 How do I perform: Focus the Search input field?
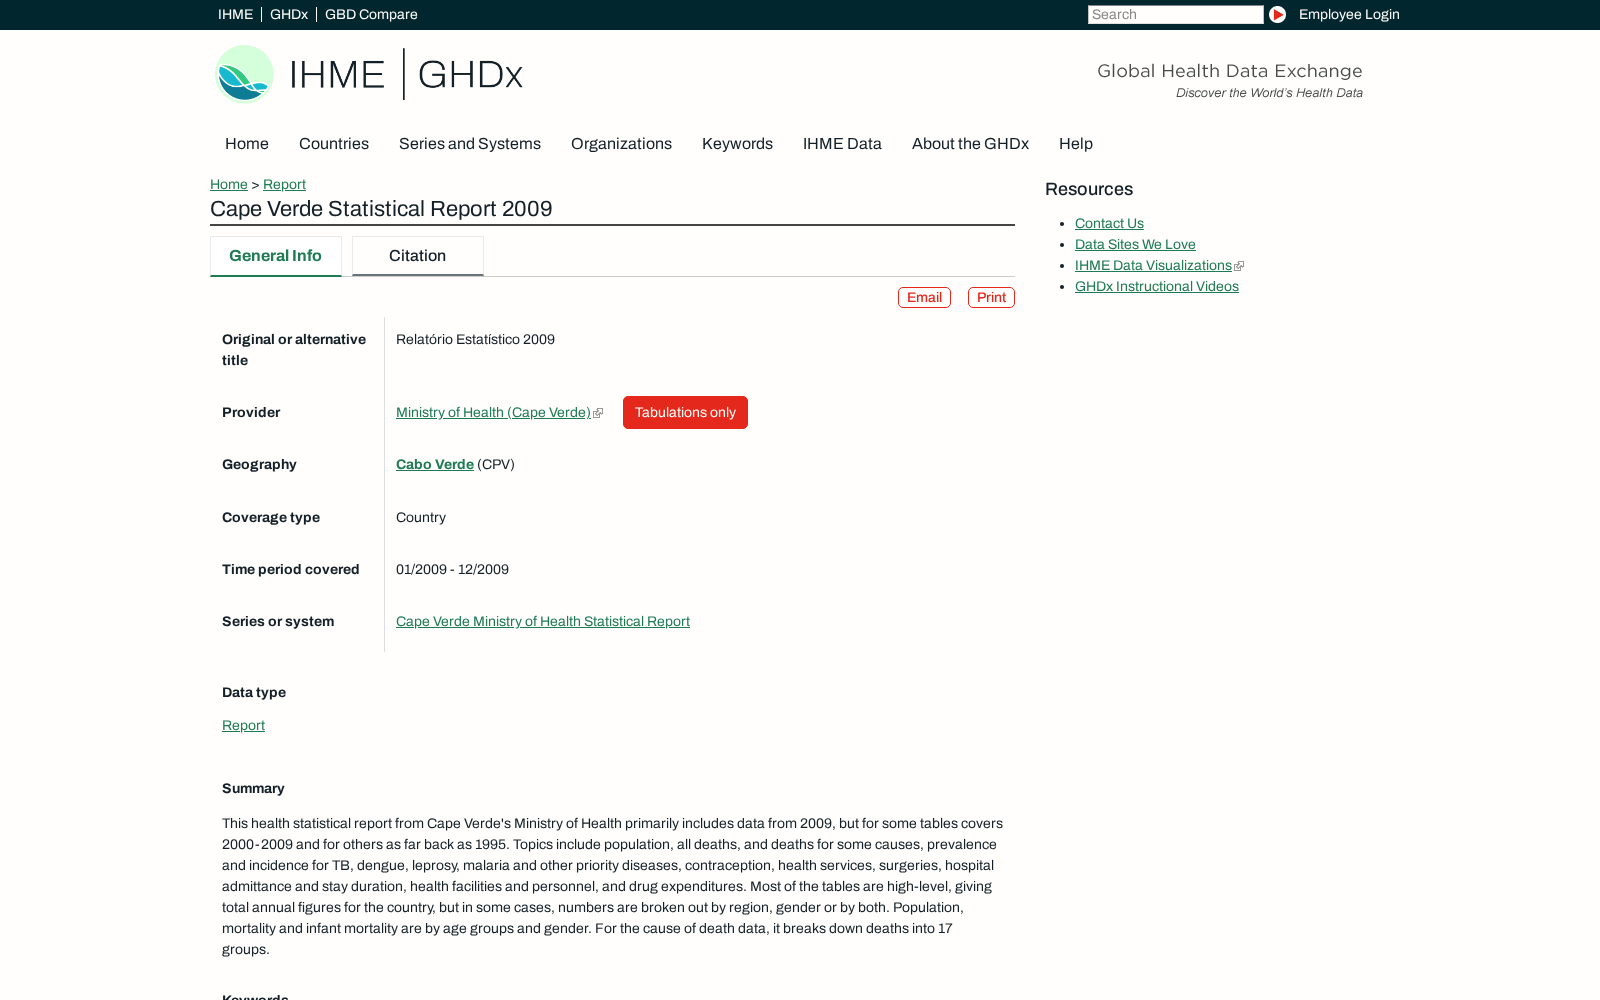click(x=1175, y=14)
